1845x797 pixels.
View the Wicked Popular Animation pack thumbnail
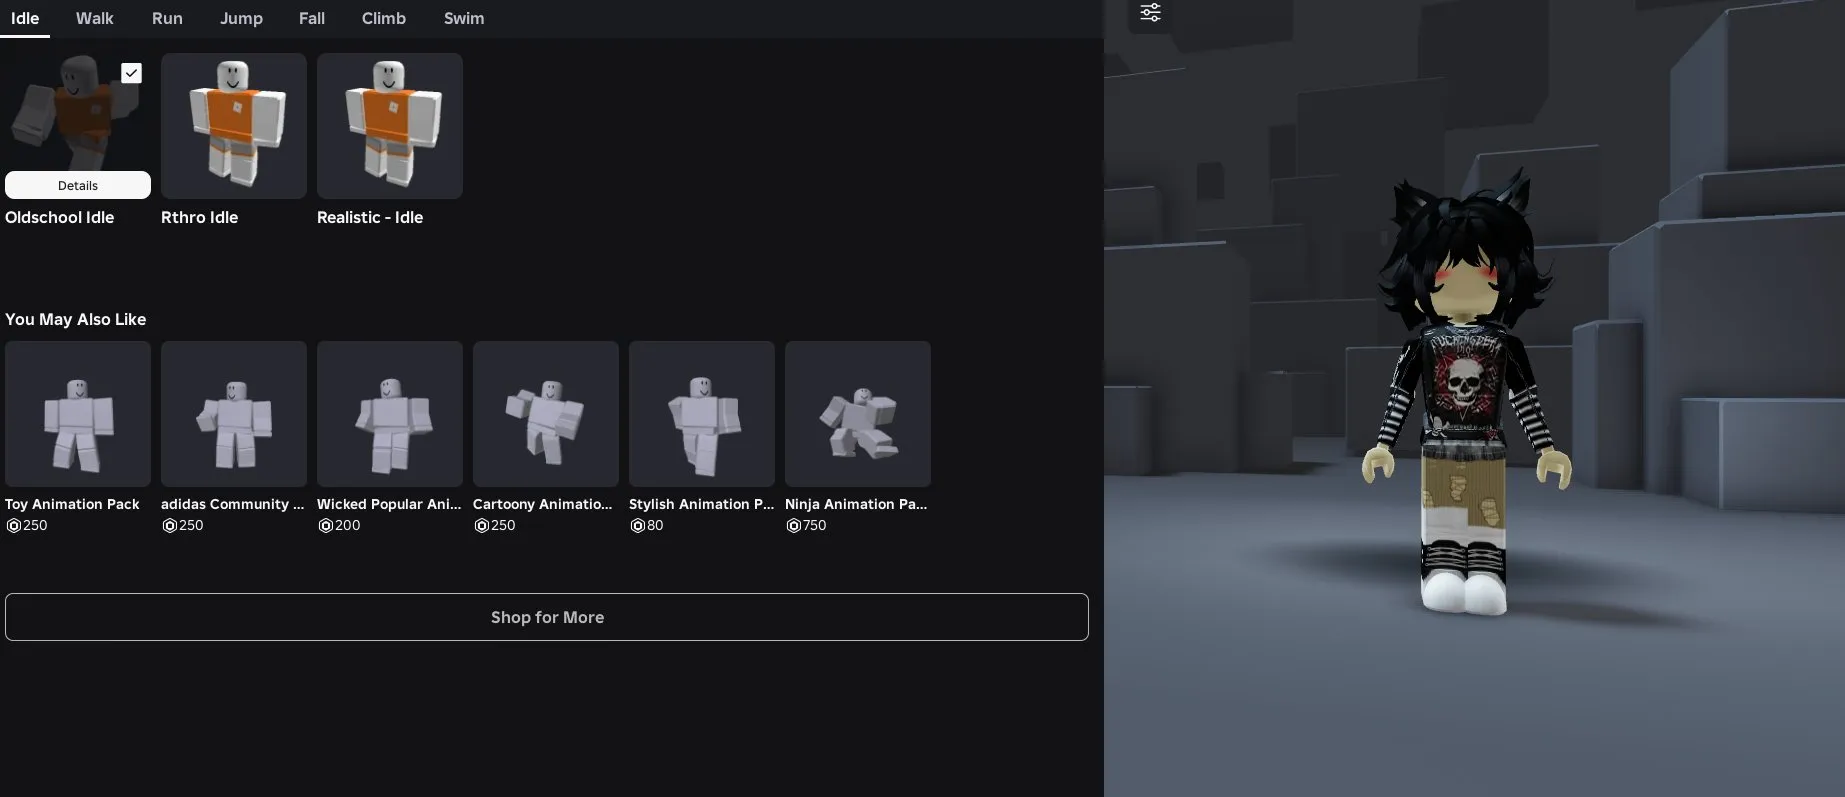pos(389,413)
